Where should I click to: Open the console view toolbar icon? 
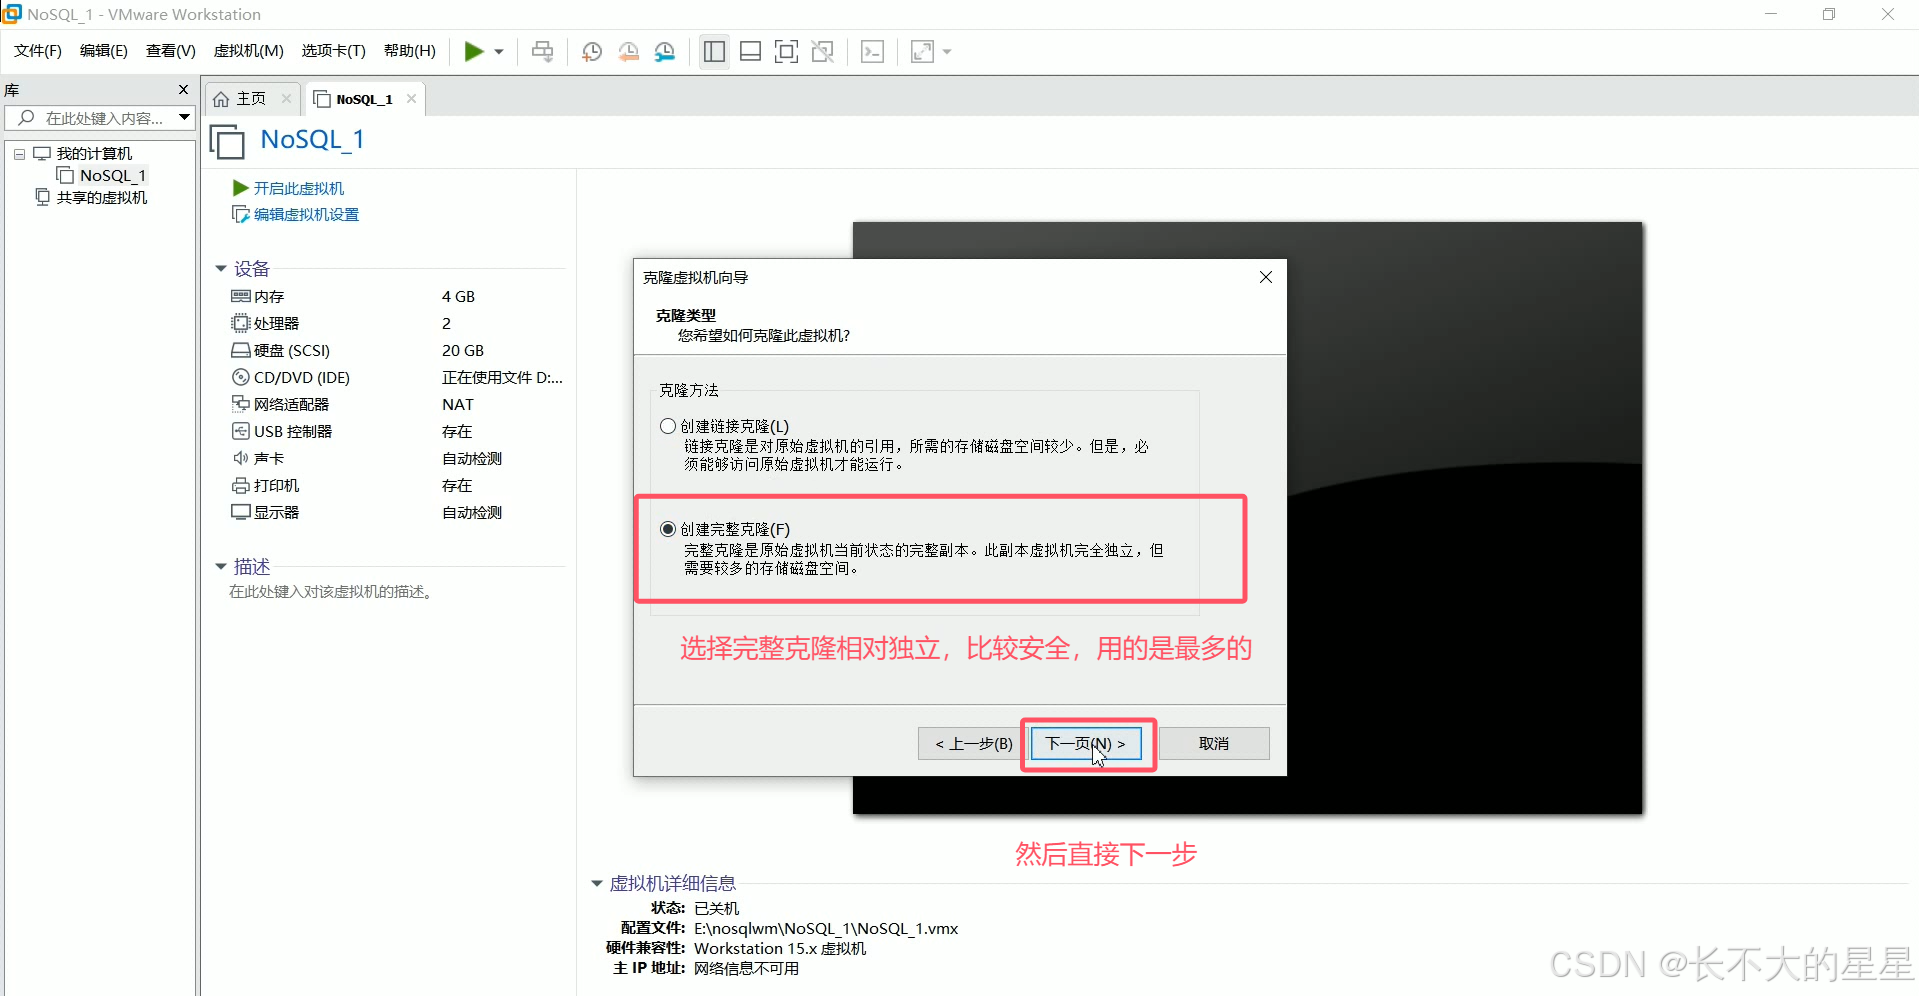872,51
